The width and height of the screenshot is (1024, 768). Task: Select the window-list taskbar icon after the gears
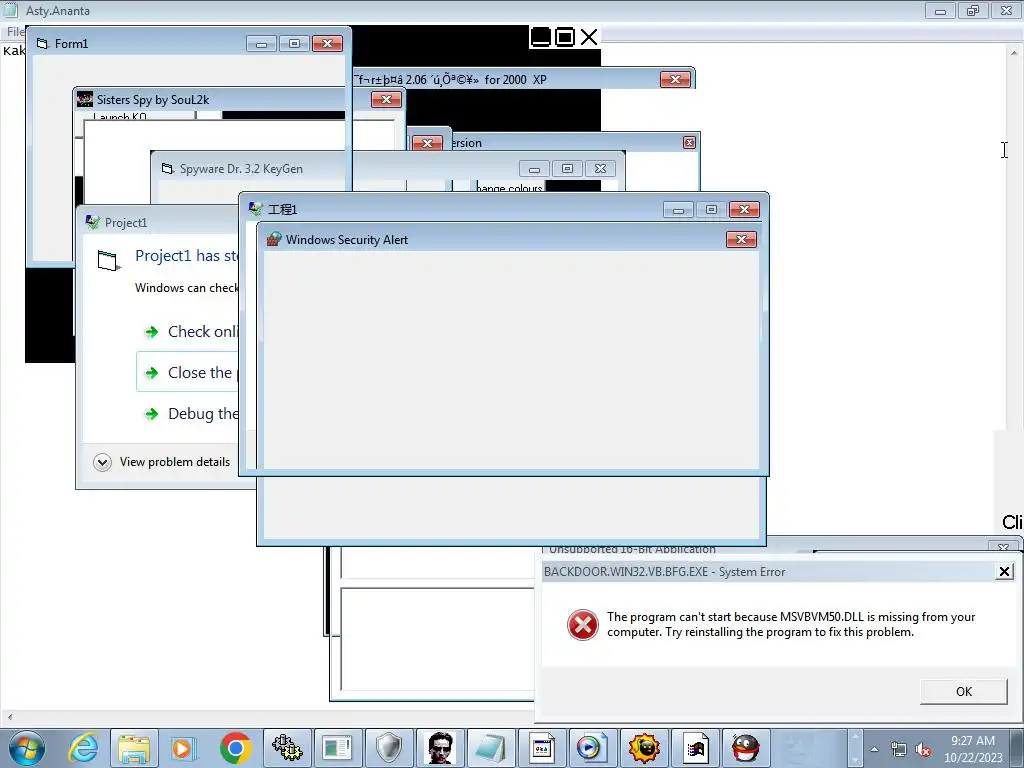tap(338, 748)
